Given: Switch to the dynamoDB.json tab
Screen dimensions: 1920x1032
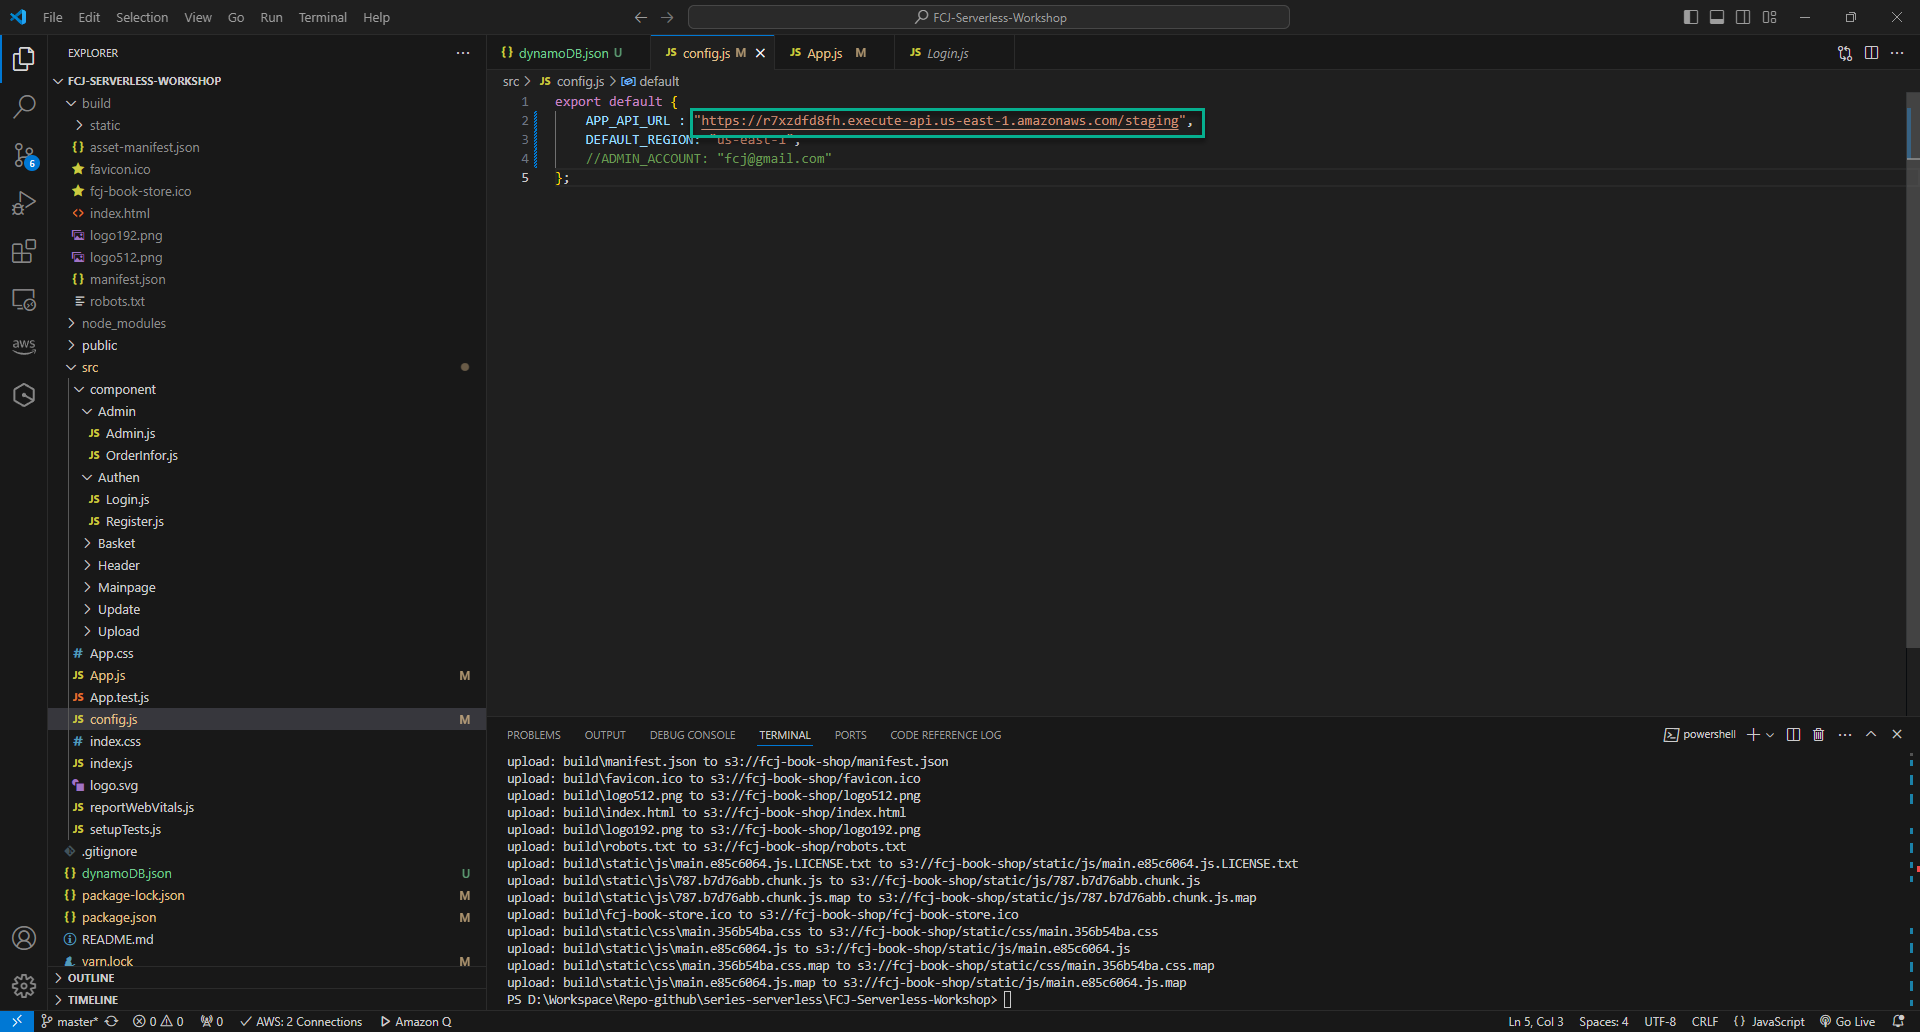Looking at the screenshot, I should point(567,53).
